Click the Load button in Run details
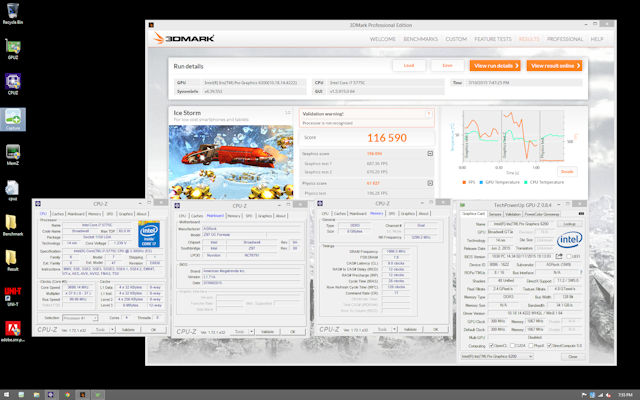 [409, 66]
